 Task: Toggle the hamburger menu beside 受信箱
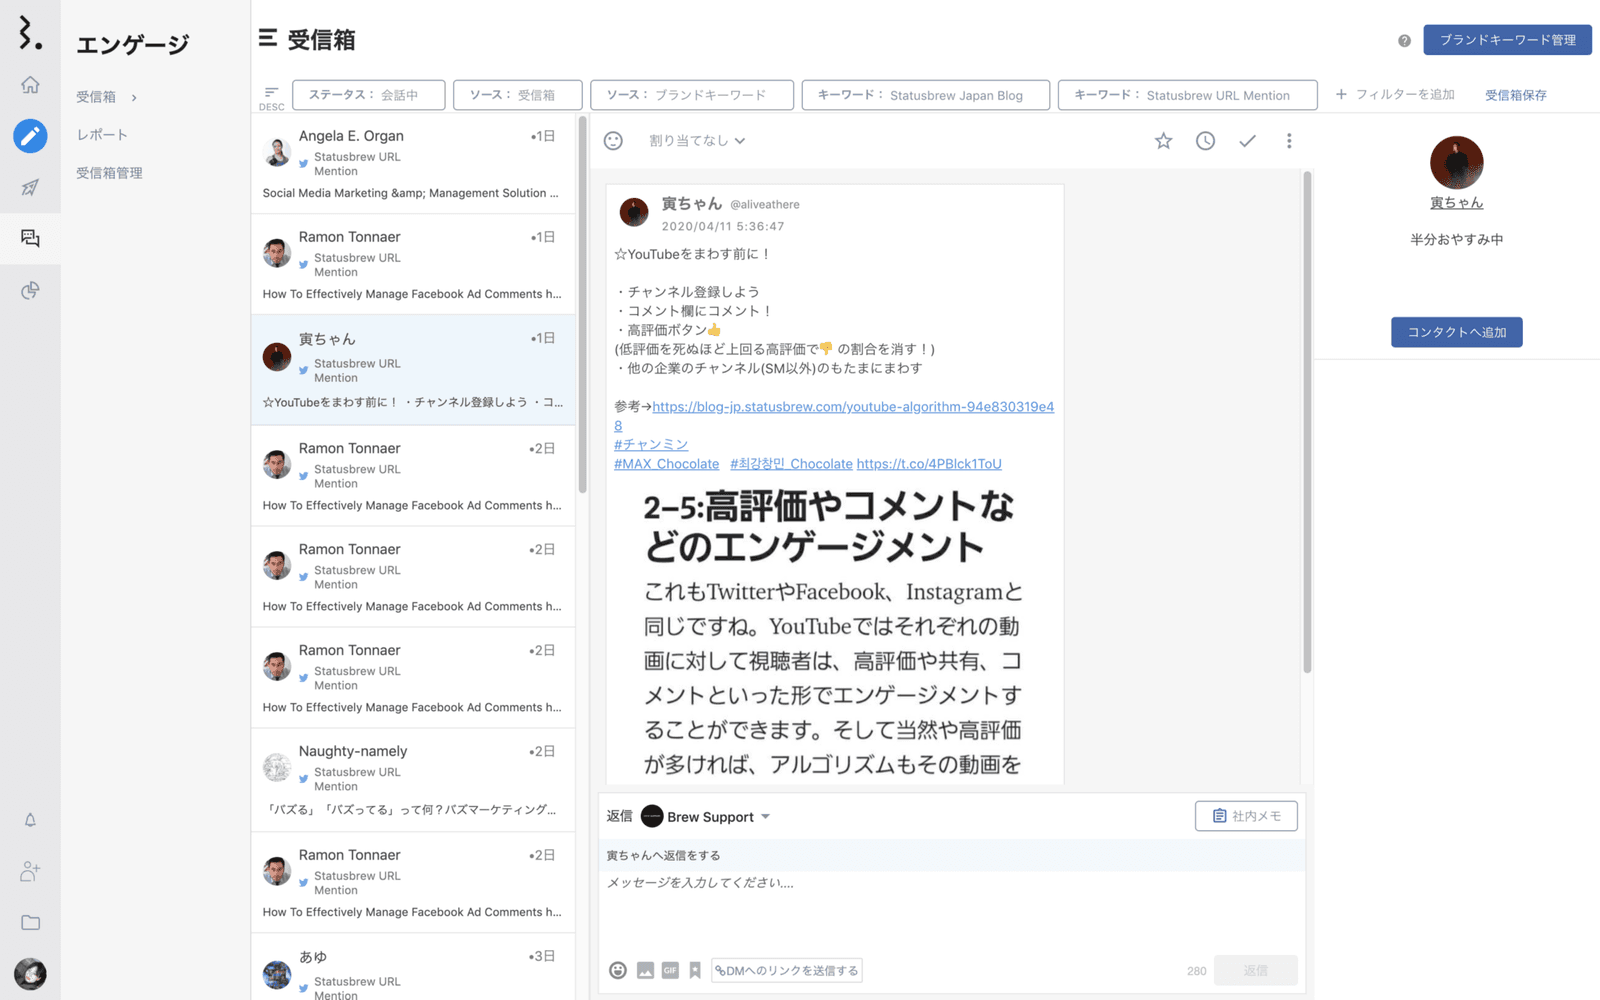(x=267, y=39)
